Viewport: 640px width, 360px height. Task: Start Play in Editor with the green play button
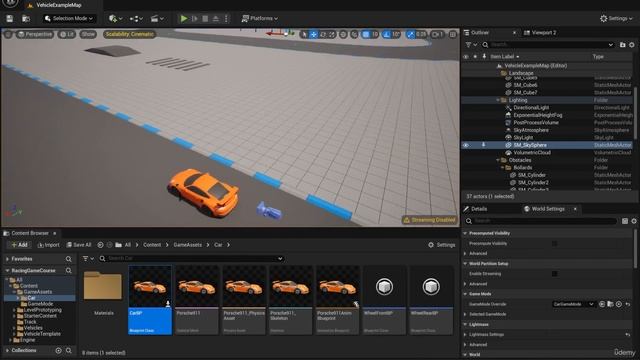pyautogui.click(x=184, y=18)
